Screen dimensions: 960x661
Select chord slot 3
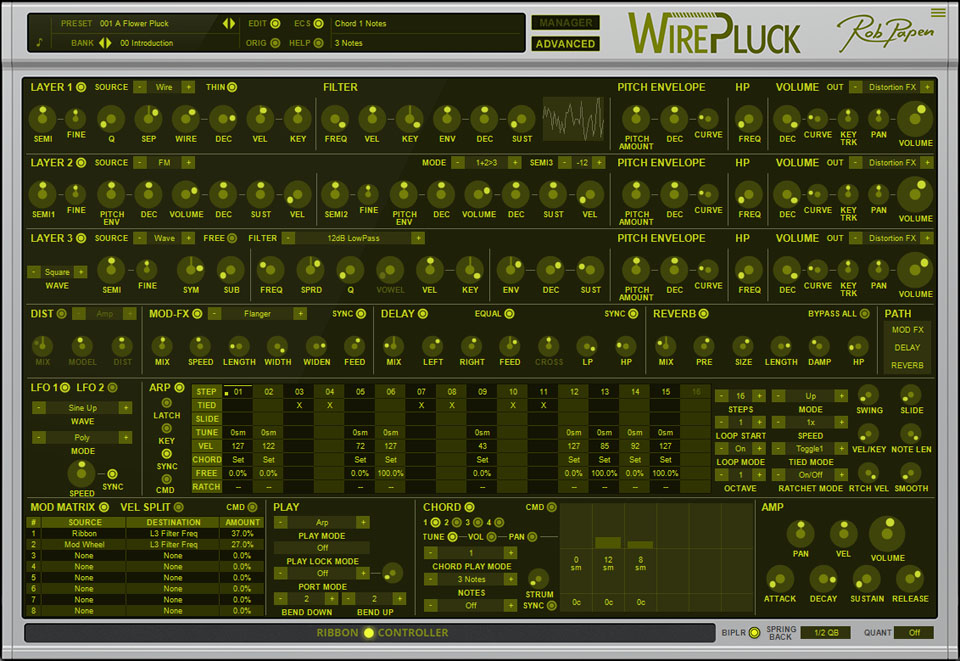[478, 522]
